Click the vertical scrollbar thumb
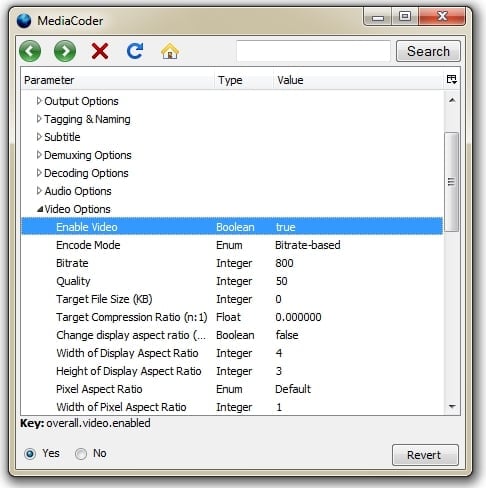Viewport: 486px width, 488px height. click(452, 182)
